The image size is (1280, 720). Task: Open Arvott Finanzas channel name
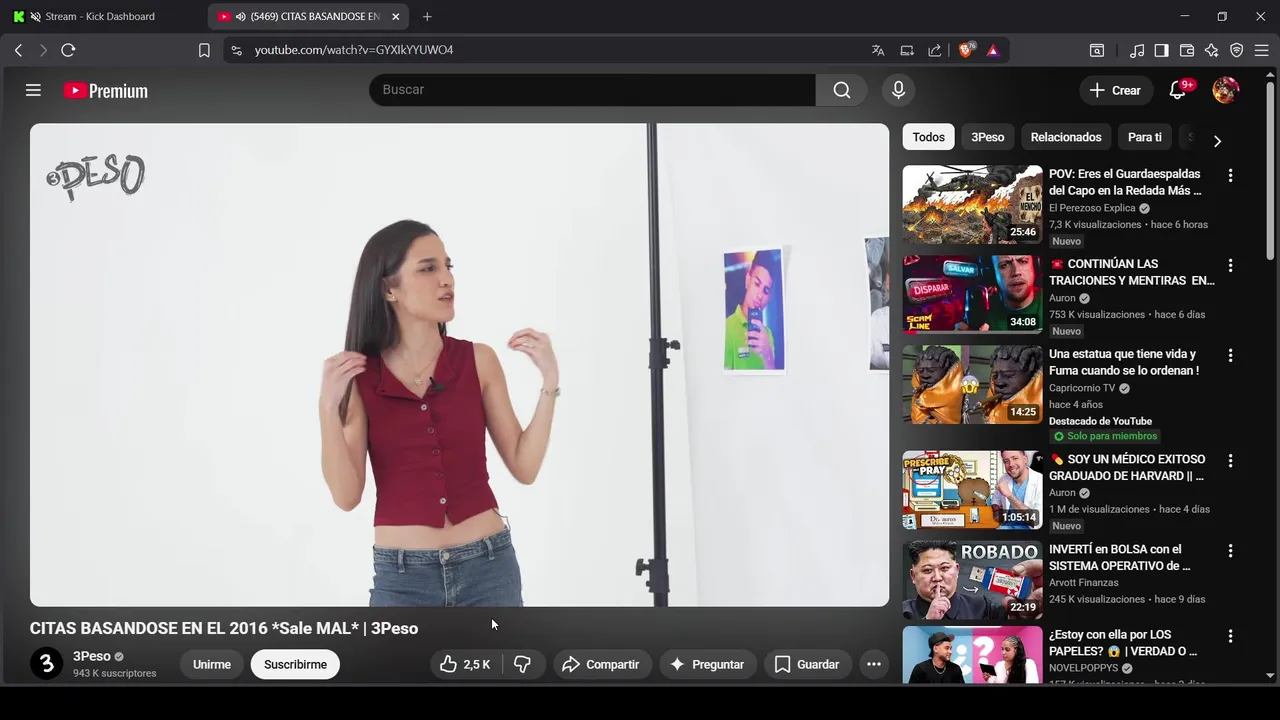[x=1084, y=583]
